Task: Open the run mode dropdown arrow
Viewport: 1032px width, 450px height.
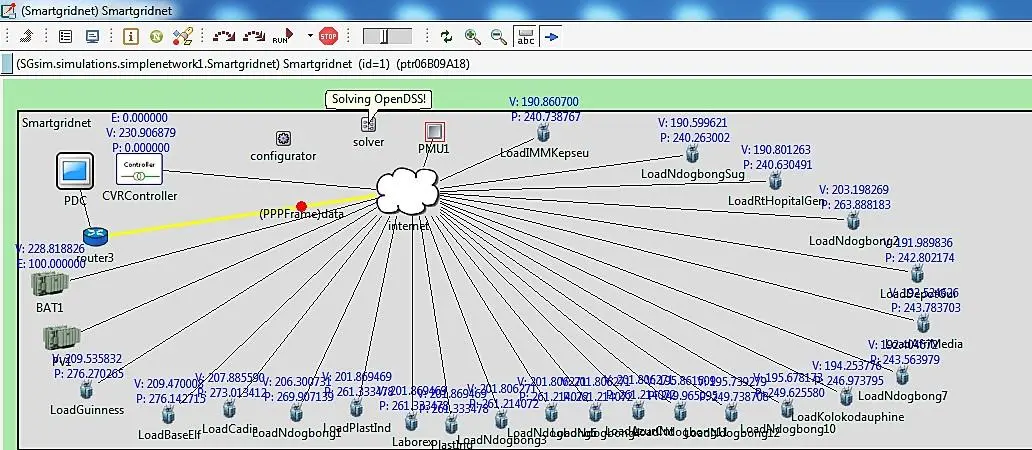Action: click(x=310, y=37)
